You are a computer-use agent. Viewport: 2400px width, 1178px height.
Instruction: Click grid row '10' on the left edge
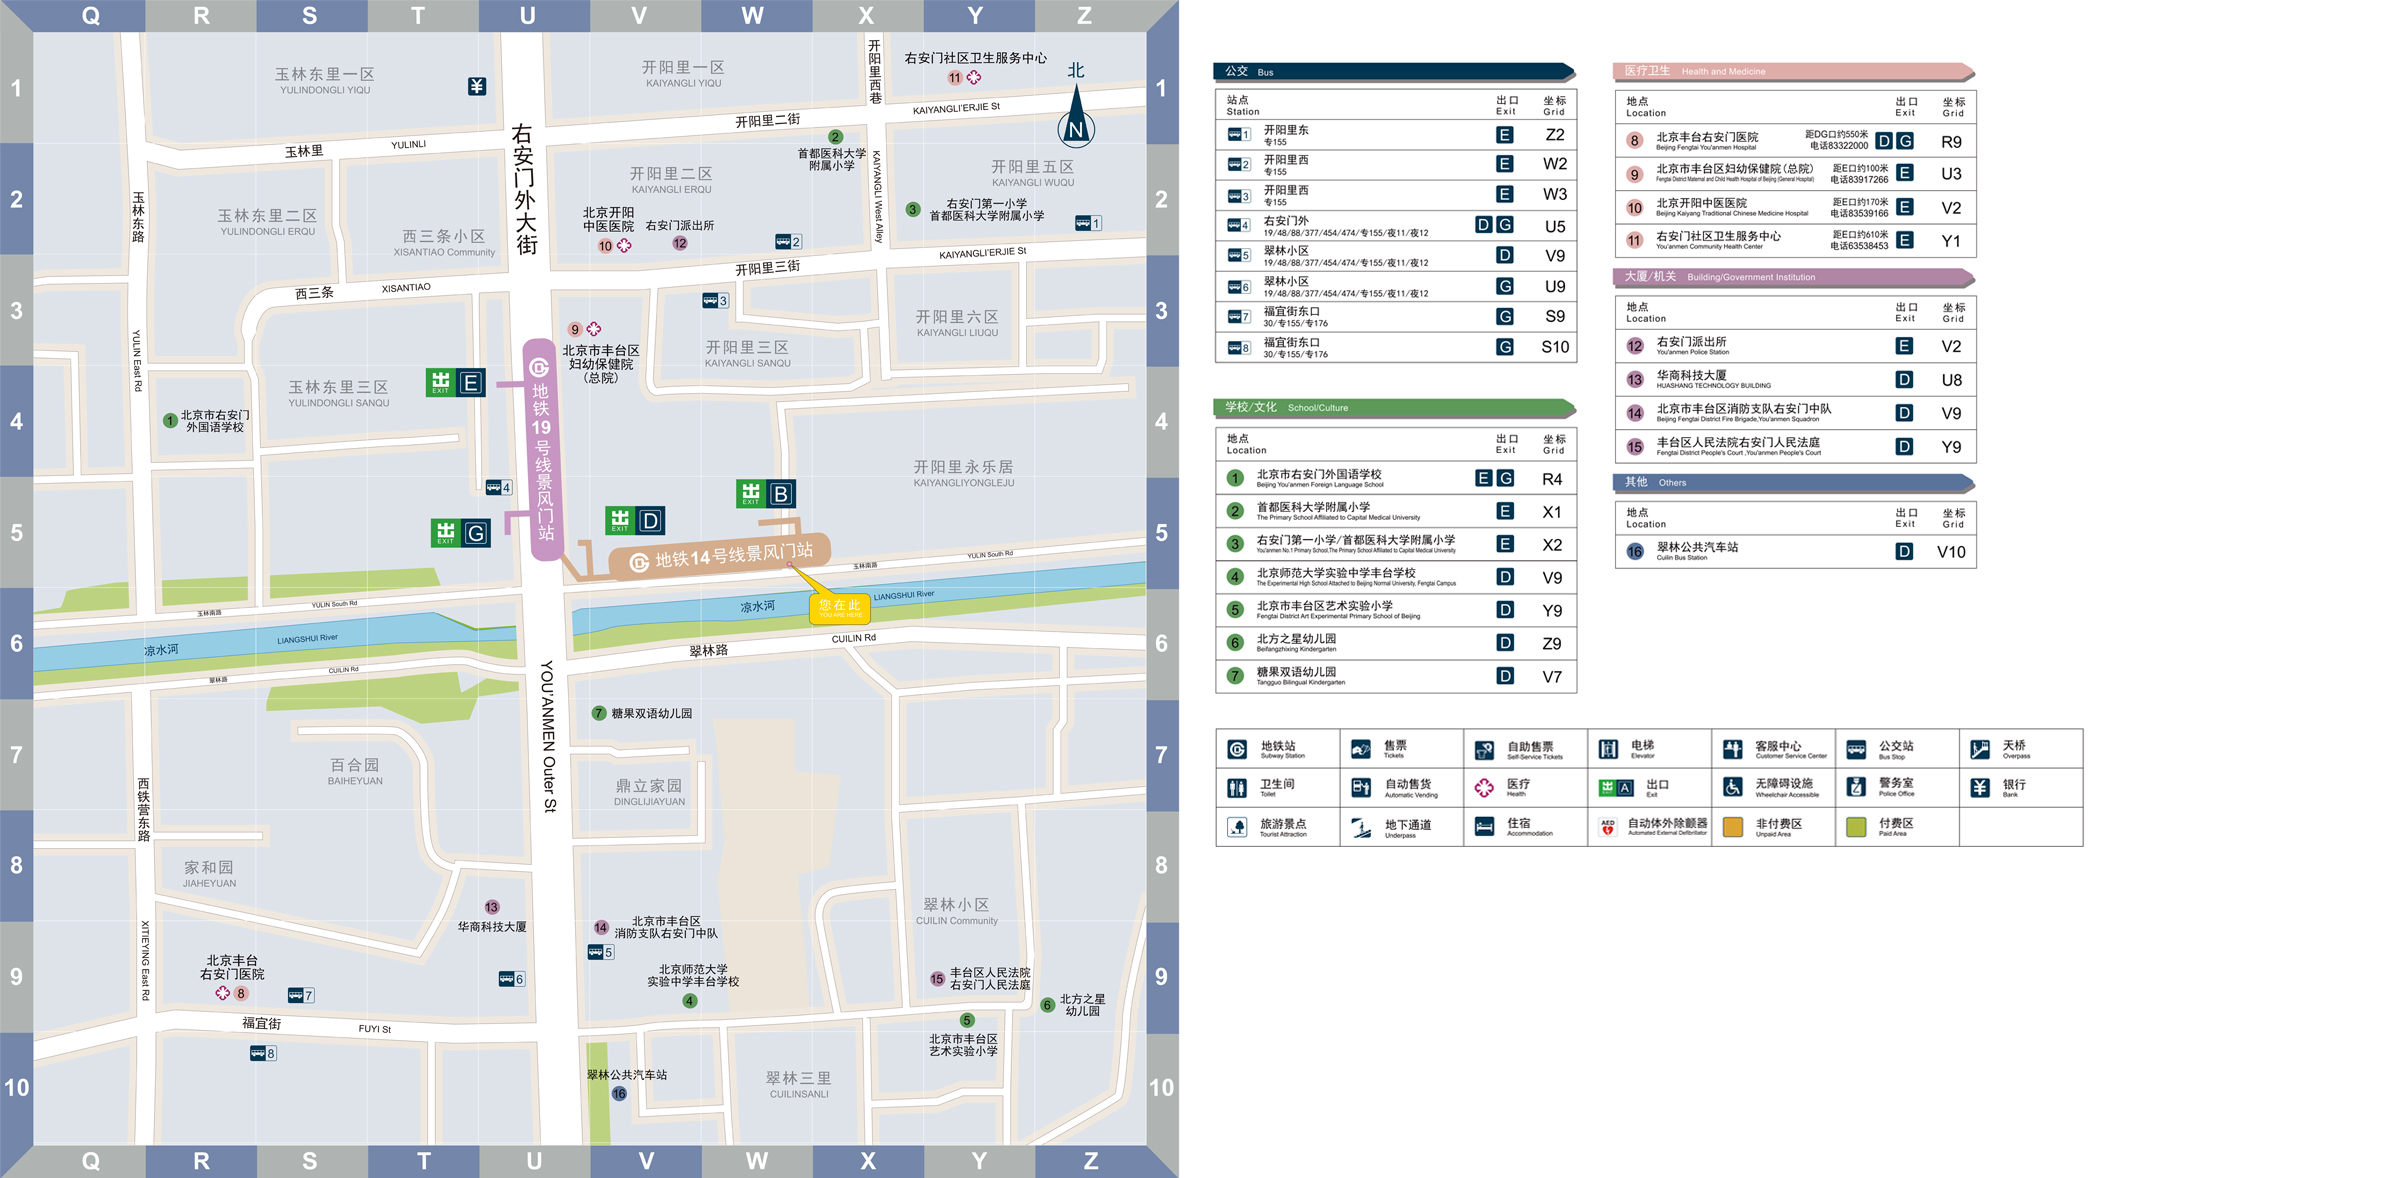[x=16, y=1087]
